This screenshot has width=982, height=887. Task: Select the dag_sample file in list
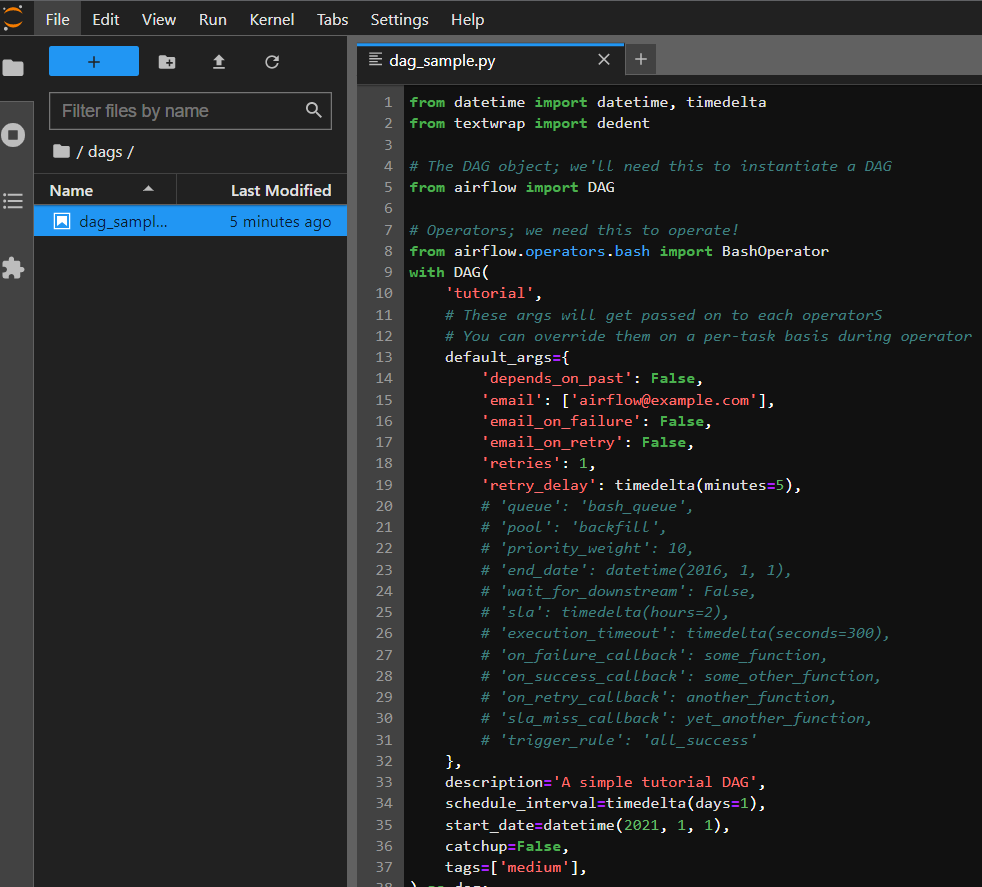coord(124,222)
